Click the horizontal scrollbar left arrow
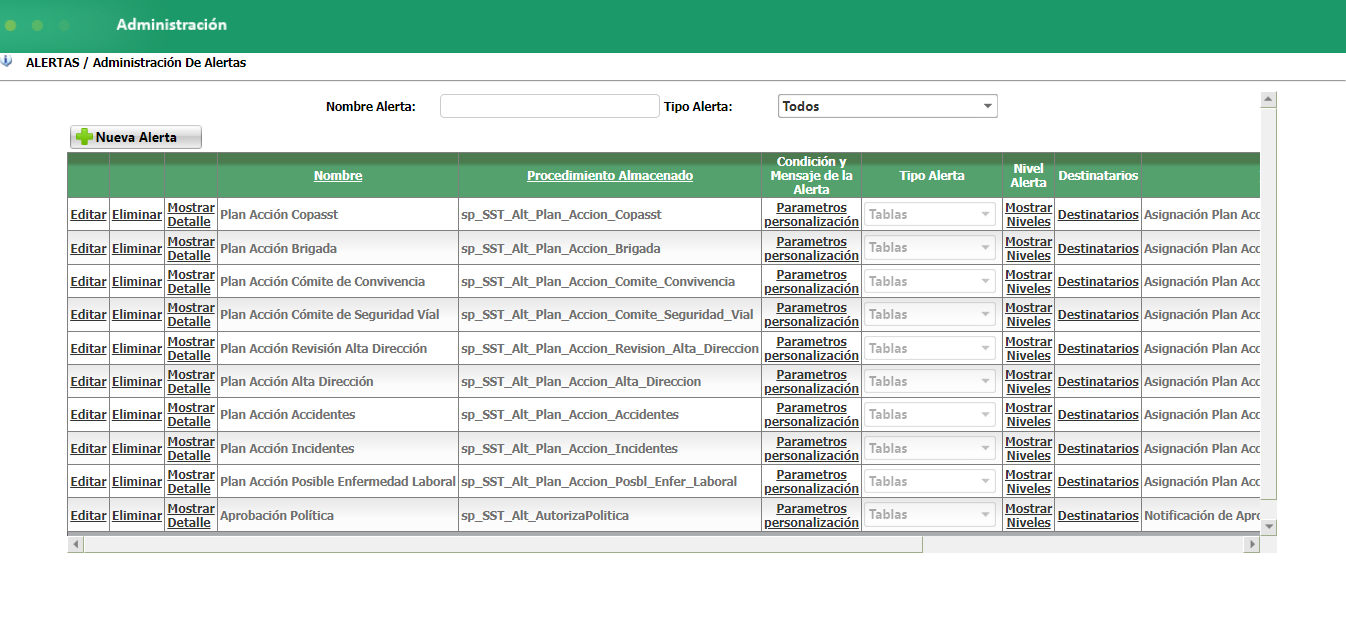 [x=75, y=544]
